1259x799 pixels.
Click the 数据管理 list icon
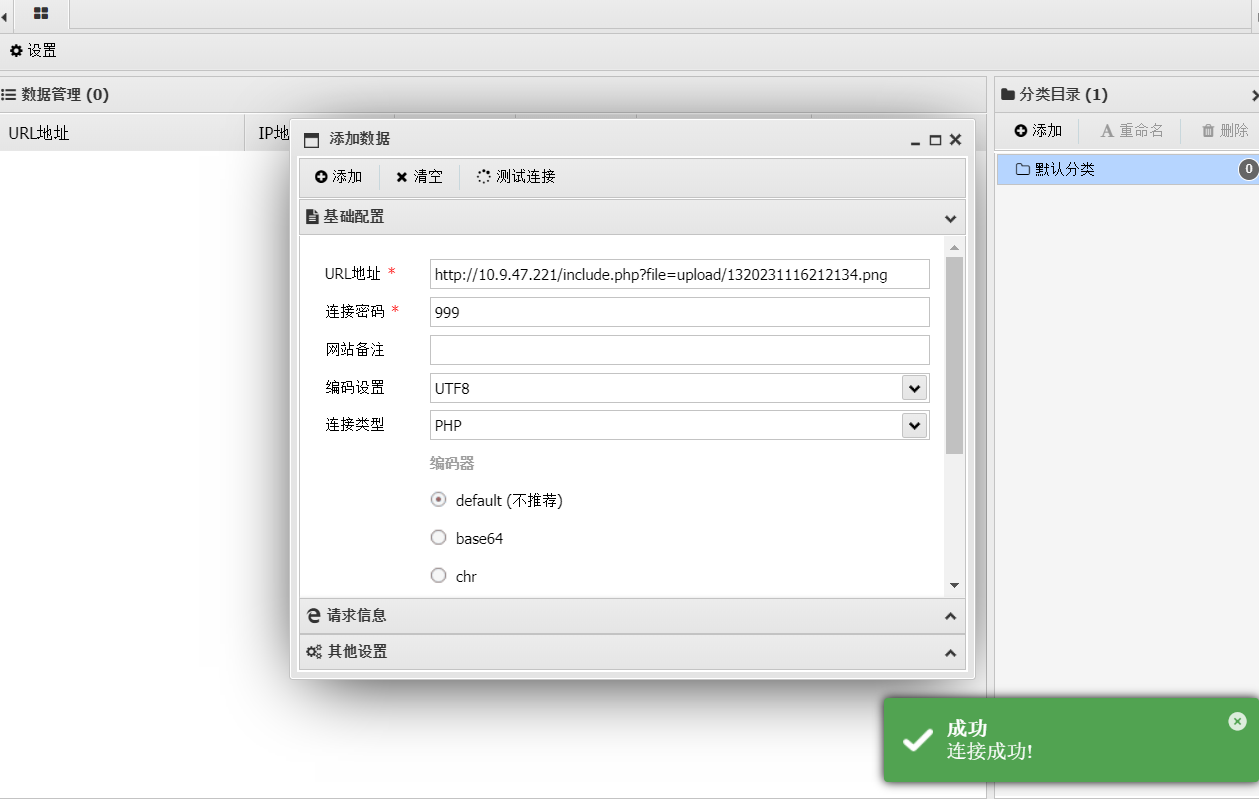8,95
